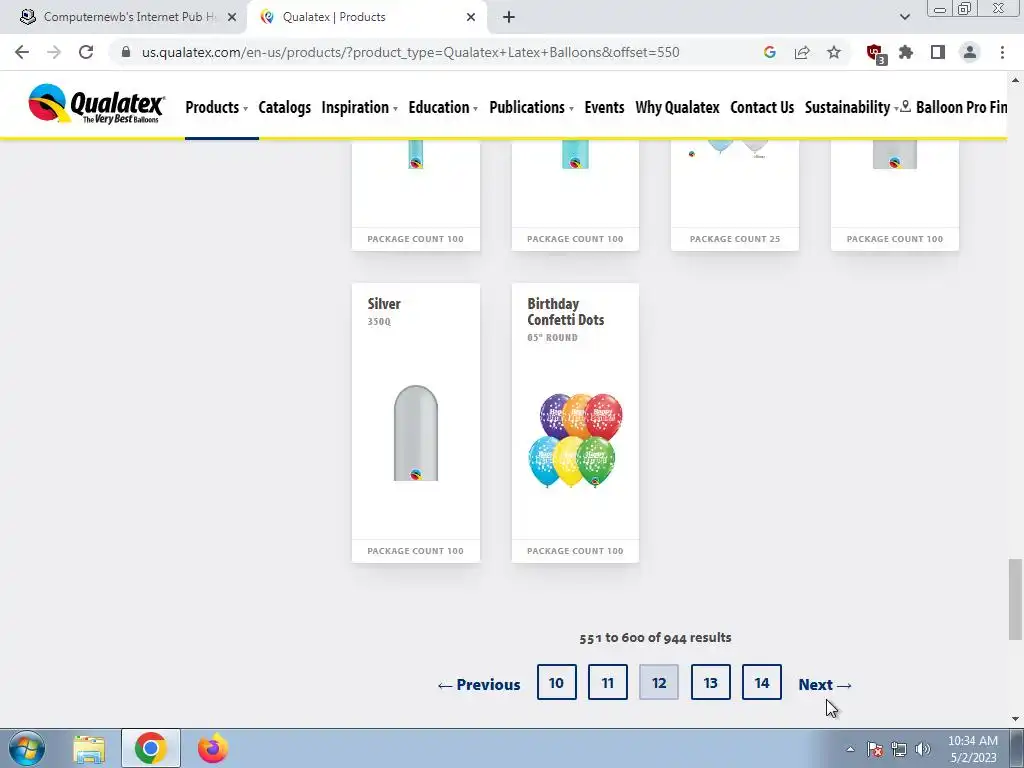This screenshot has height=768, width=1024.
Task: Open a new browser tab
Action: (509, 17)
